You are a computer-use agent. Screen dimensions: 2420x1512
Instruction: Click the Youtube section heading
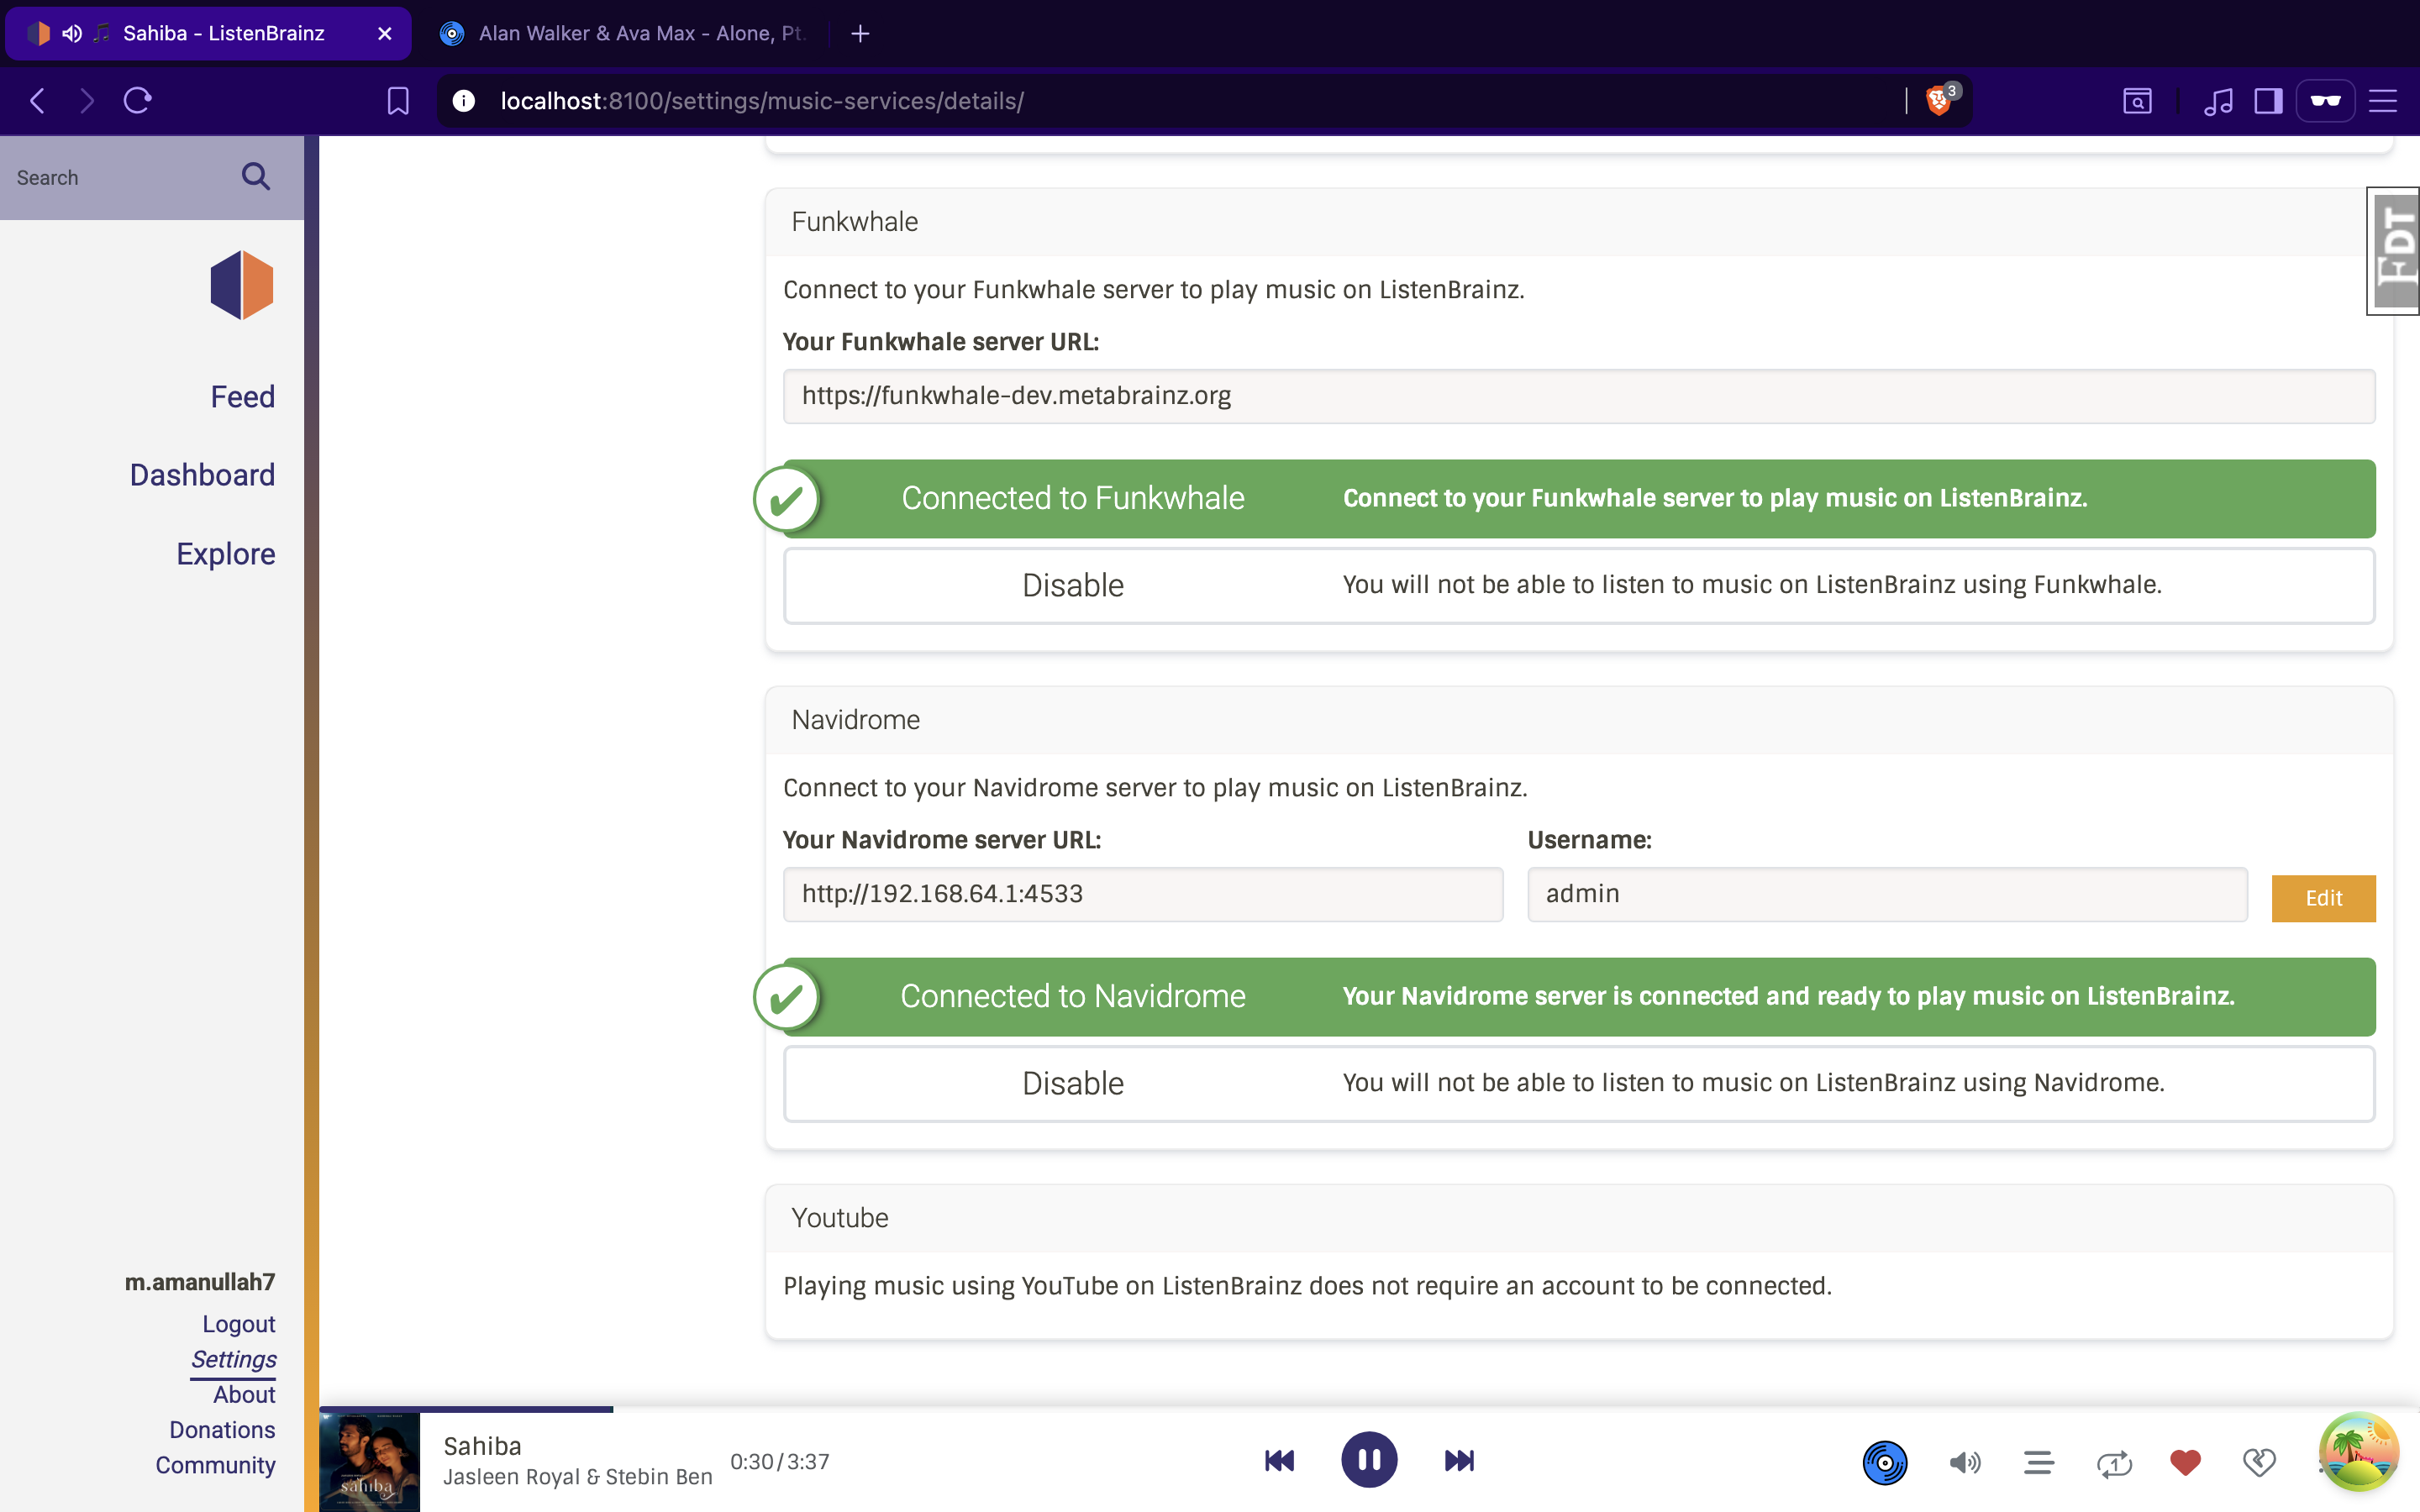pyautogui.click(x=840, y=1218)
